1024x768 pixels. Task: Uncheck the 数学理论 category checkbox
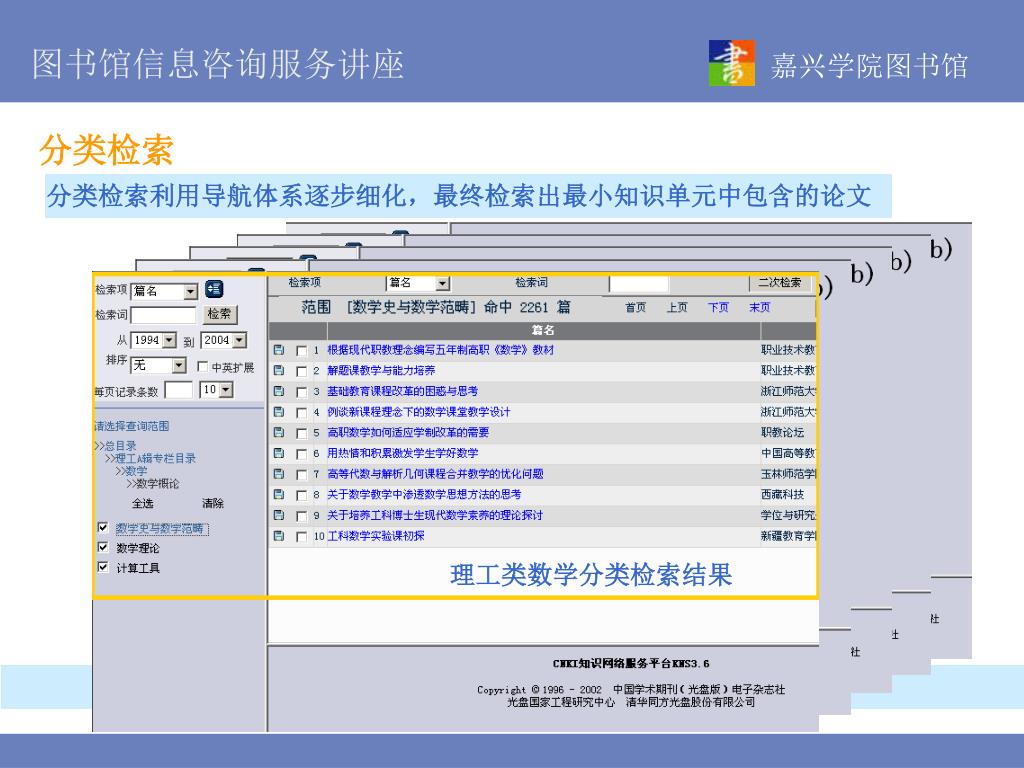point(103,547)
